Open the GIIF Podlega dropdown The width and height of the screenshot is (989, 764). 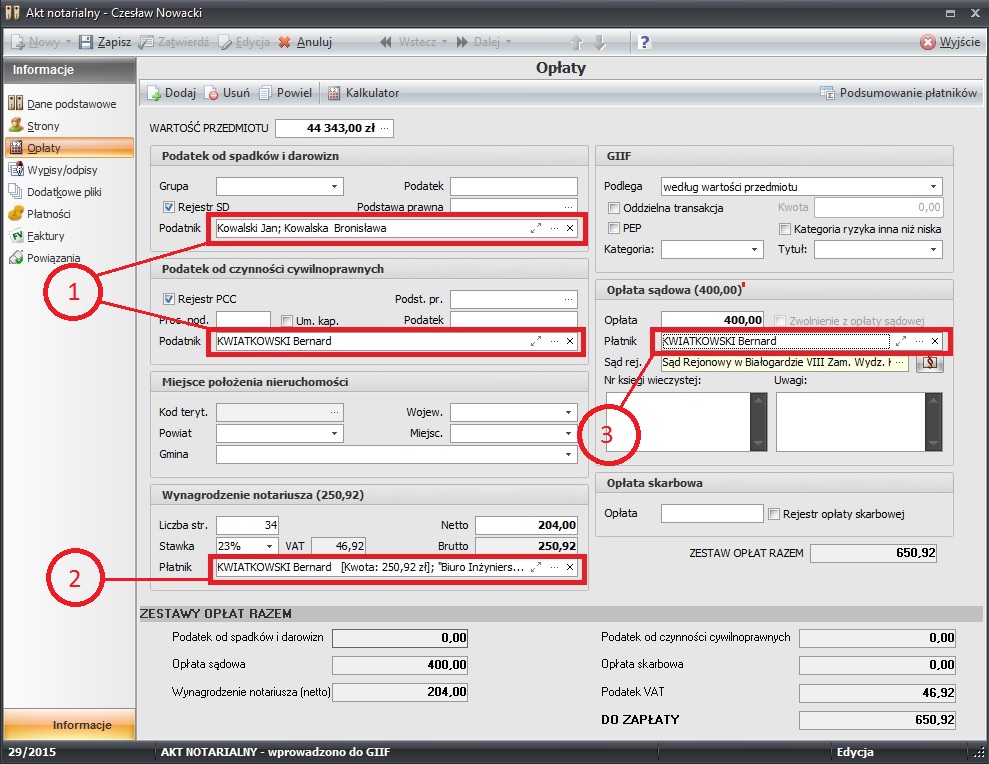pyautogui.click(x=933, y=187)
